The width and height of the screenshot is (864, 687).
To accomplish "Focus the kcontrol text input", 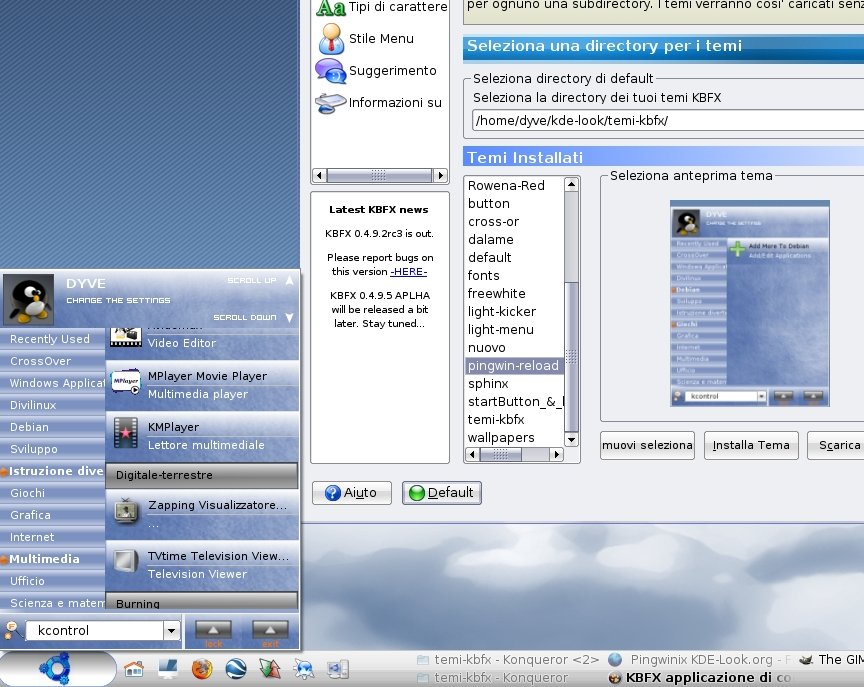I will (95, 630).
